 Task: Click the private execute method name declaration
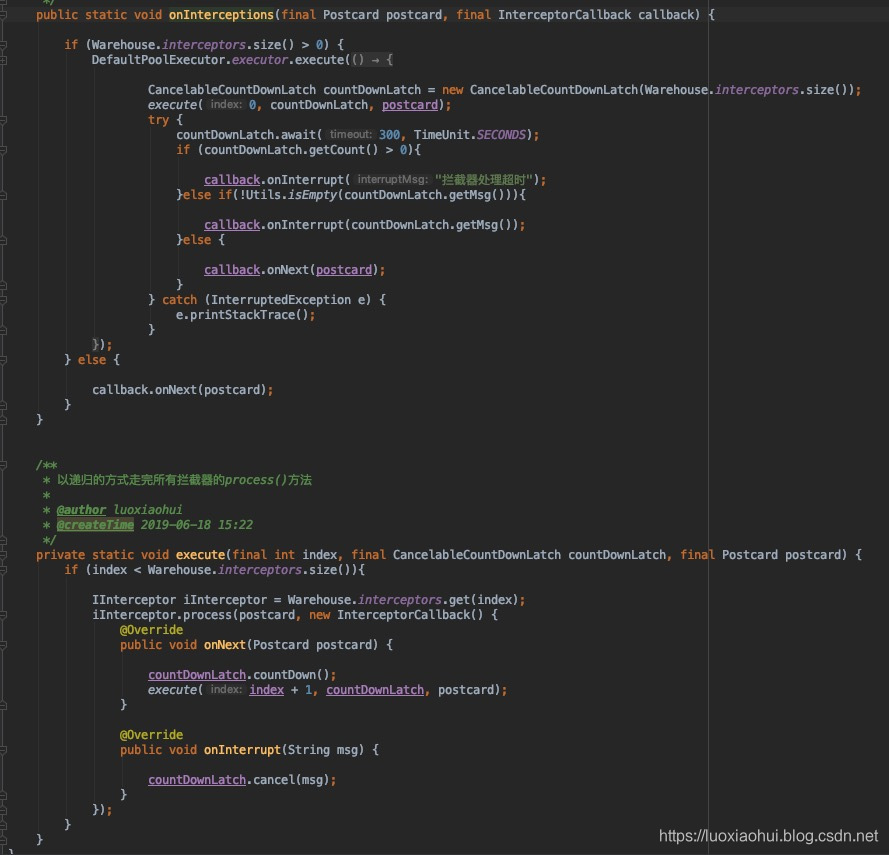200,555
